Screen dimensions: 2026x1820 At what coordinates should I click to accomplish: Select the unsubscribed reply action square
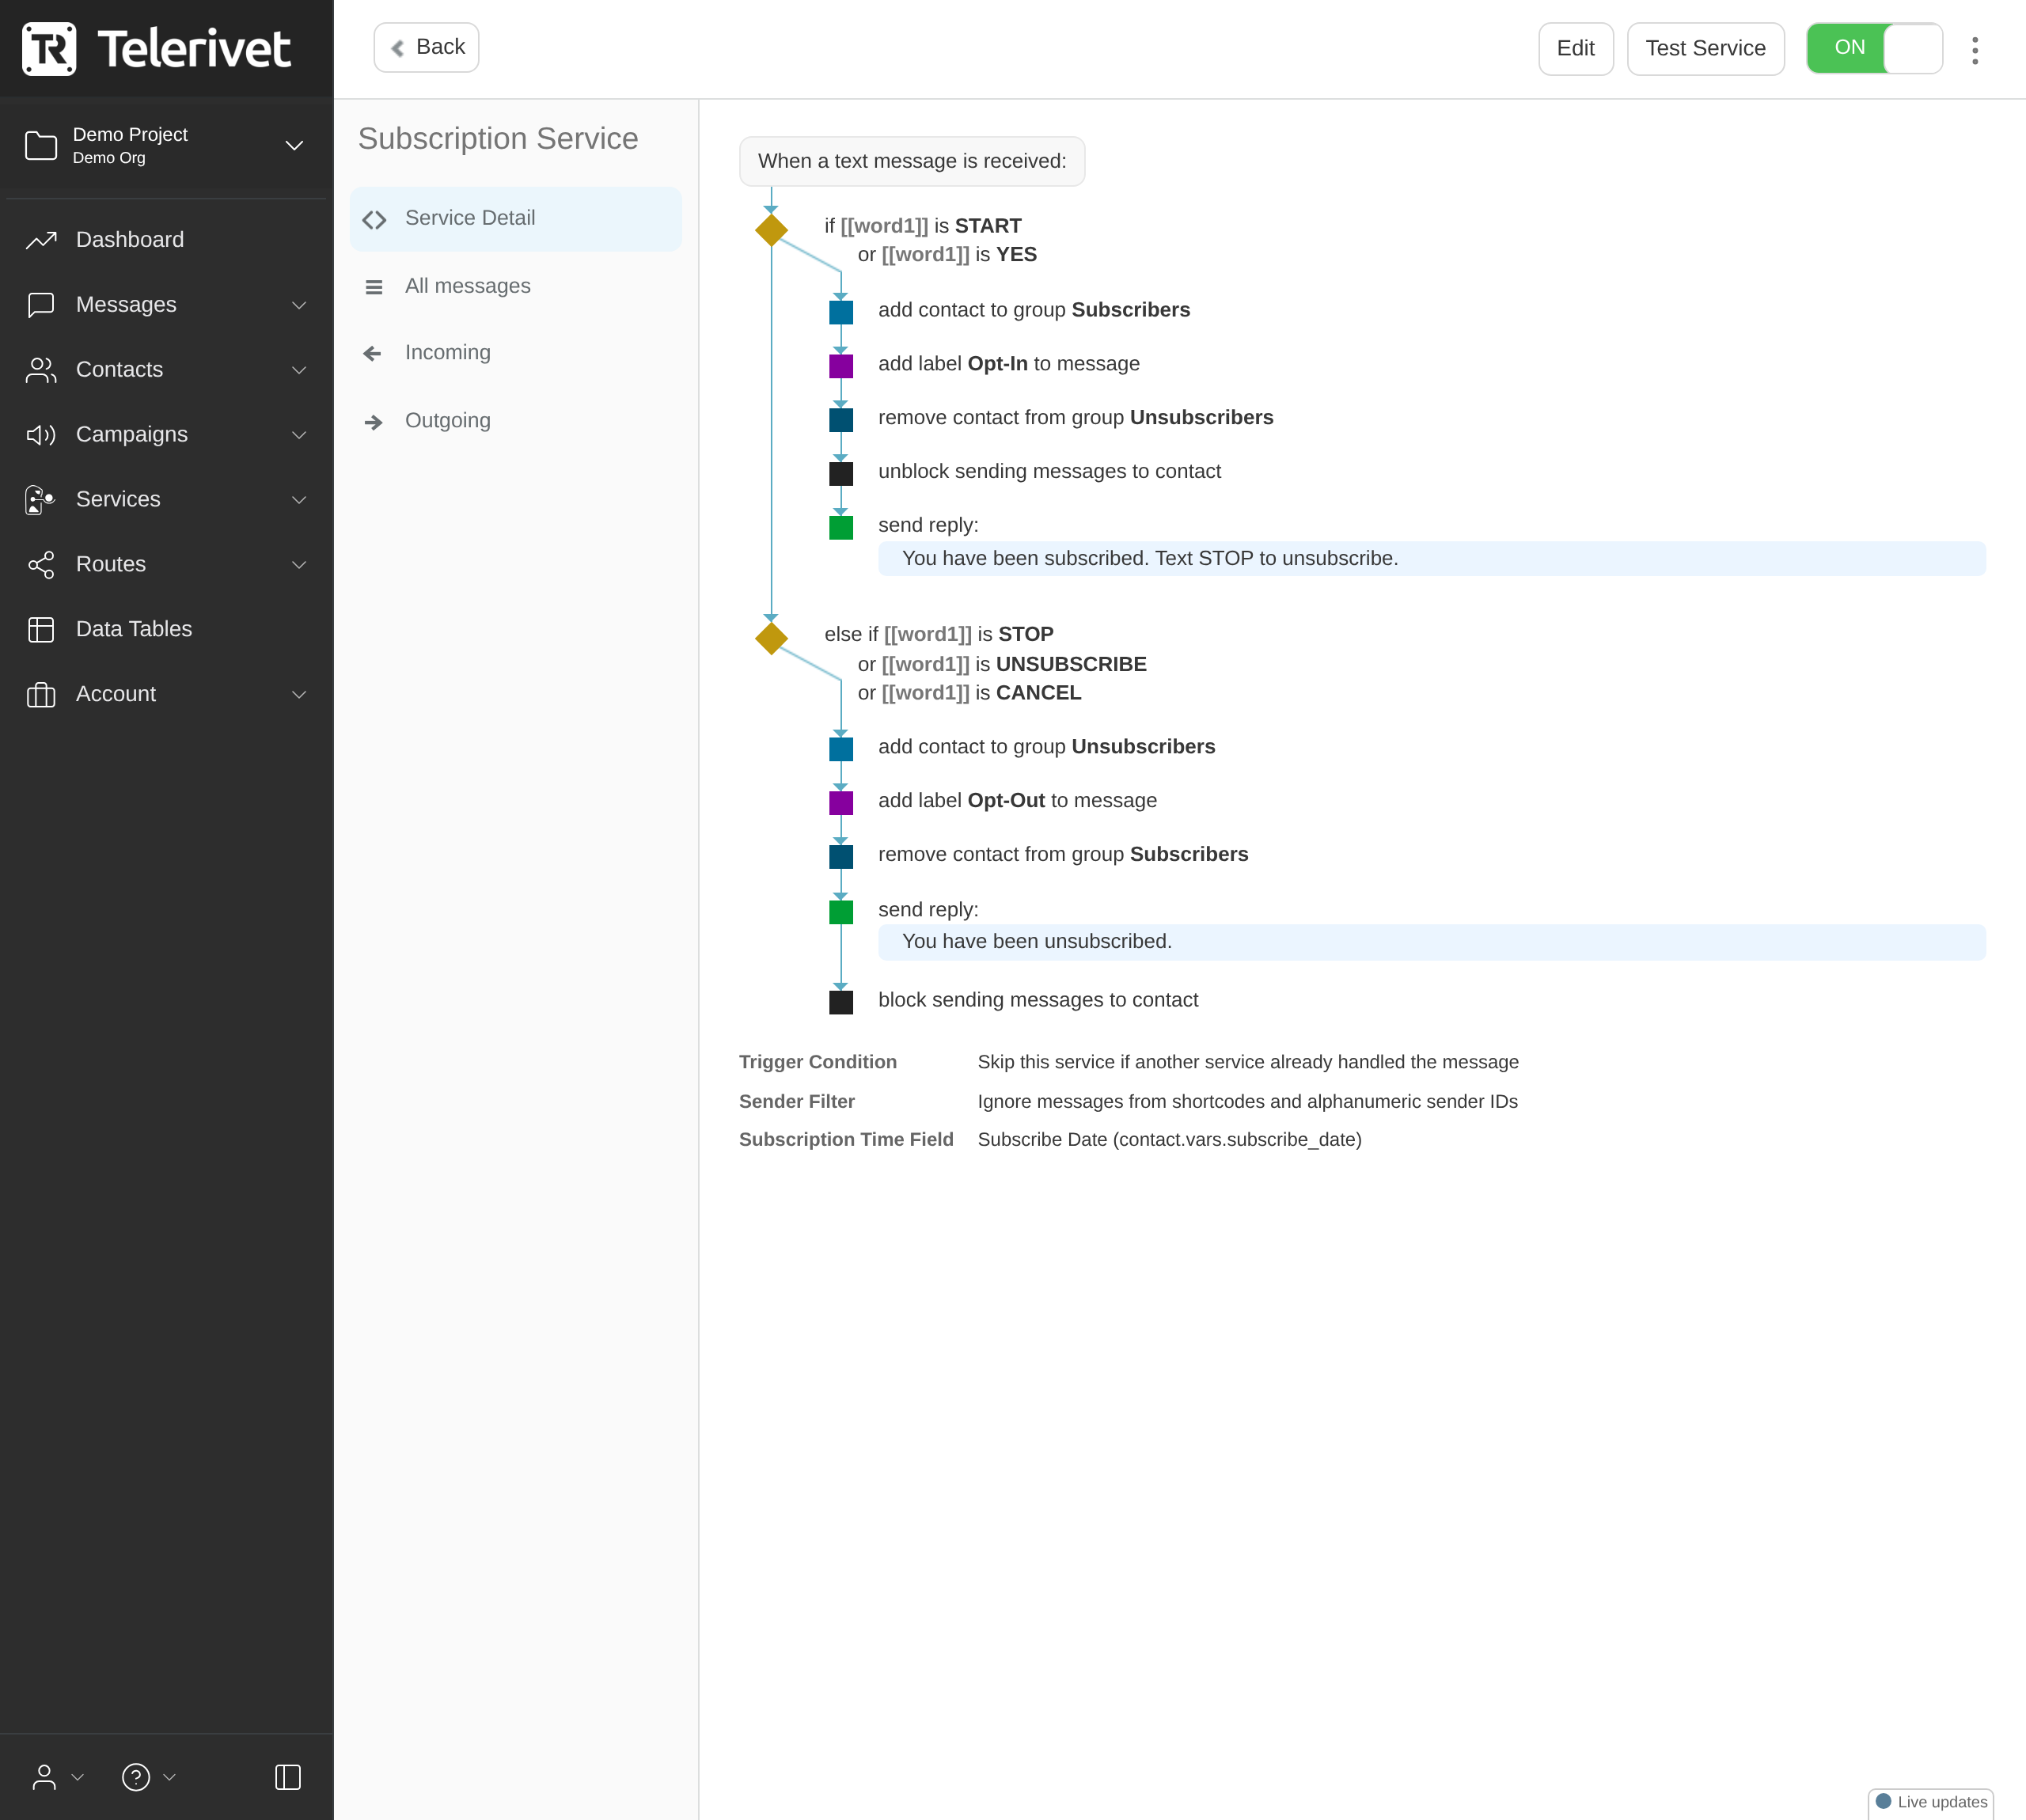tap(841, 912)
